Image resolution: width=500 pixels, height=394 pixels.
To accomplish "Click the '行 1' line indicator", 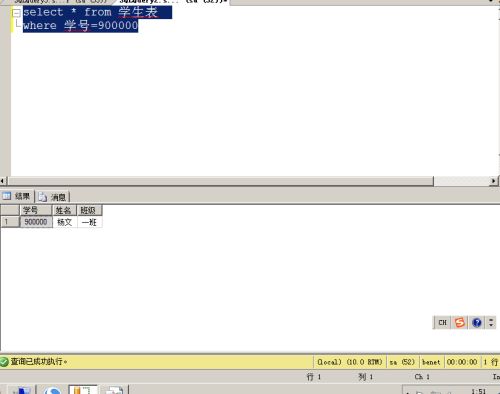I will click(x=313, y=377).
